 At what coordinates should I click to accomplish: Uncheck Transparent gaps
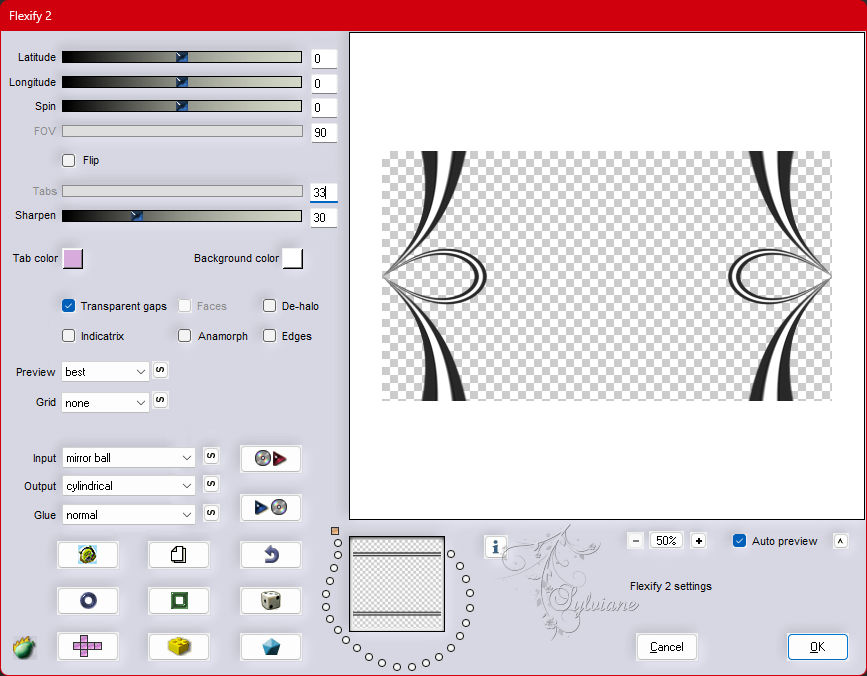point(69,306)
